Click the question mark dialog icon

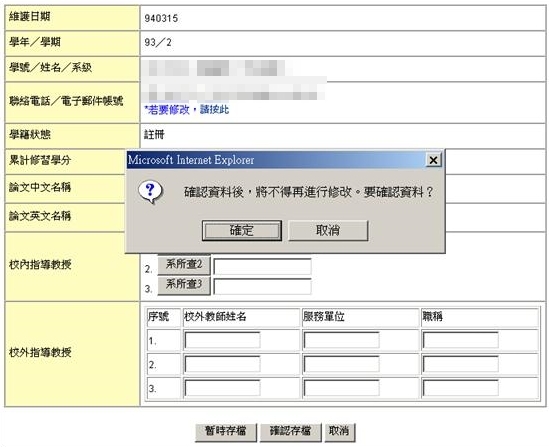[151, 192]
